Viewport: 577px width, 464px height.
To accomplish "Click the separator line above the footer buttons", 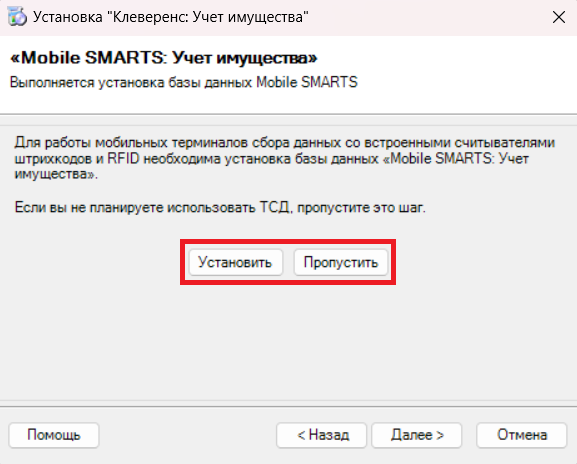I will tap(288, 407).
